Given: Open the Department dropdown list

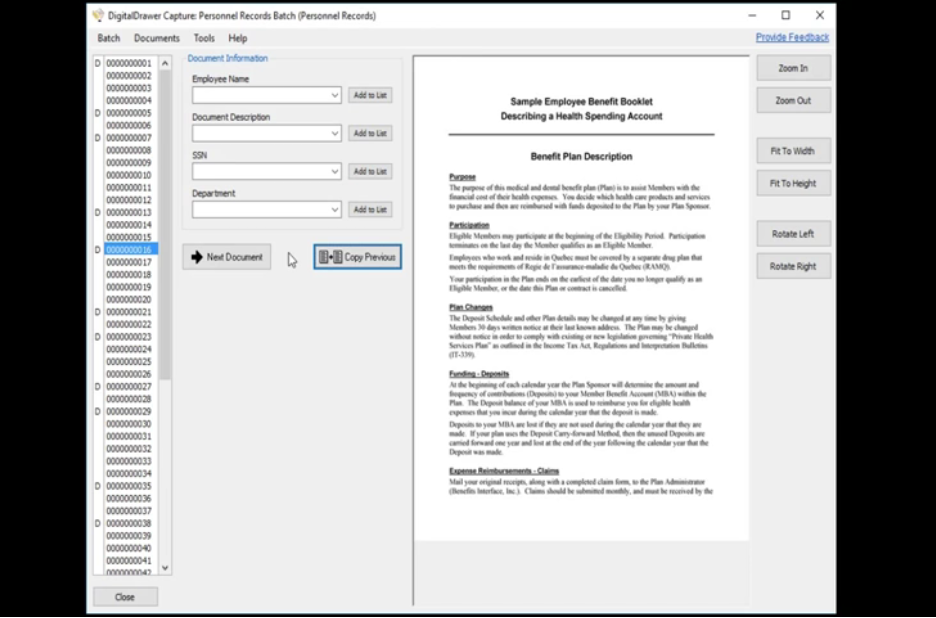Looking at the screenshot, I should [x=335, y=210].
